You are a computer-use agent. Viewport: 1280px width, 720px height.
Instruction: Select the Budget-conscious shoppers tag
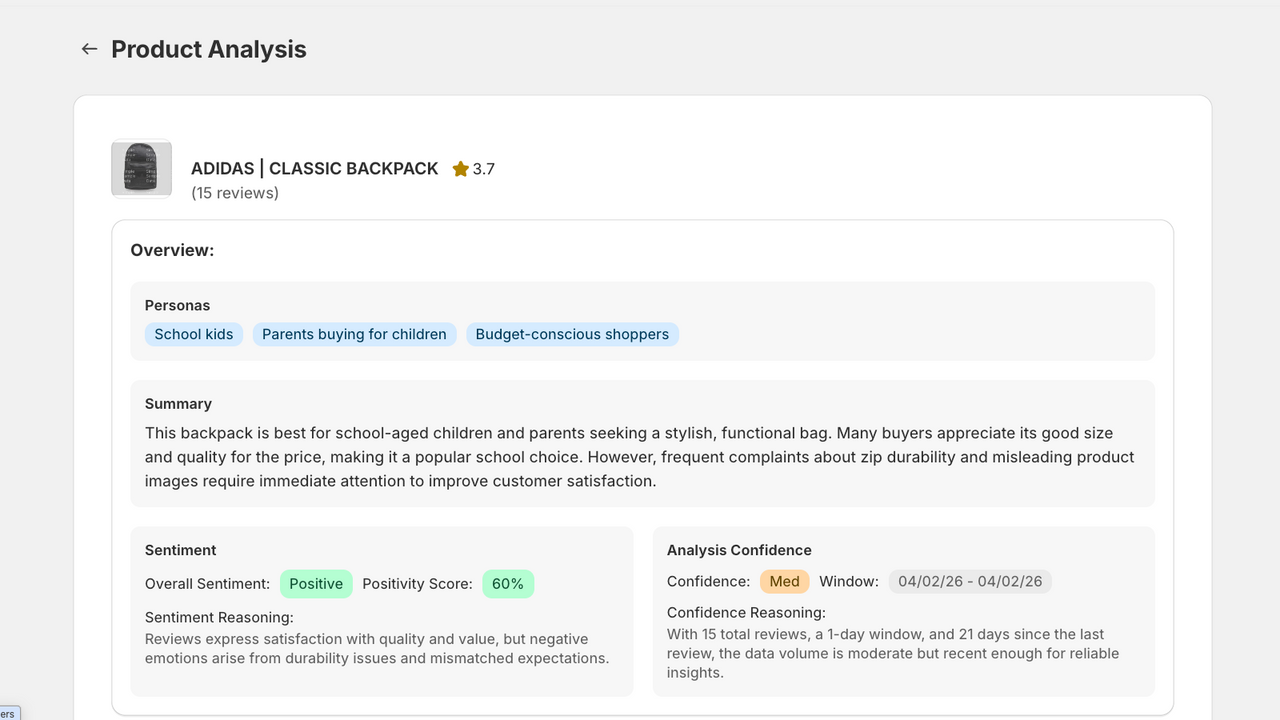coord(572,334)
